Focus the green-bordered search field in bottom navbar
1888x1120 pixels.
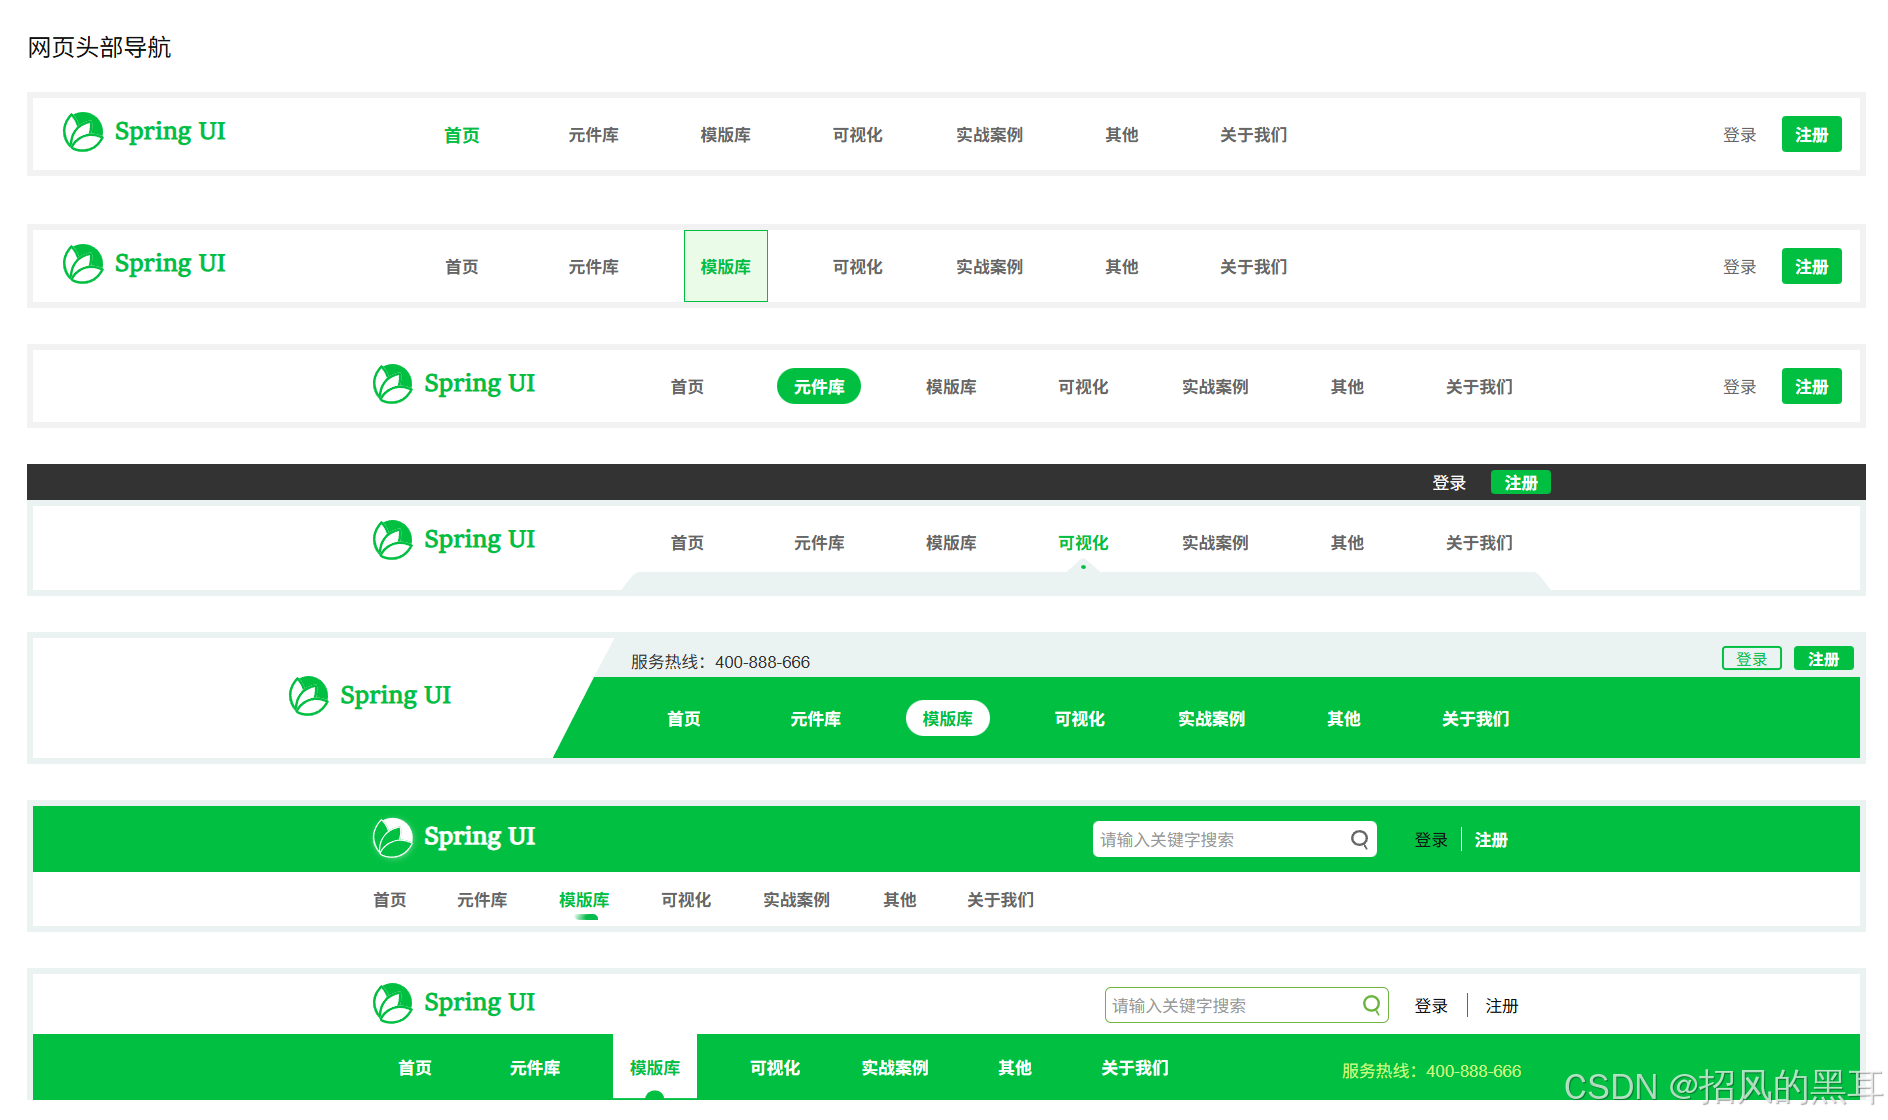tap(1246, 1005)
